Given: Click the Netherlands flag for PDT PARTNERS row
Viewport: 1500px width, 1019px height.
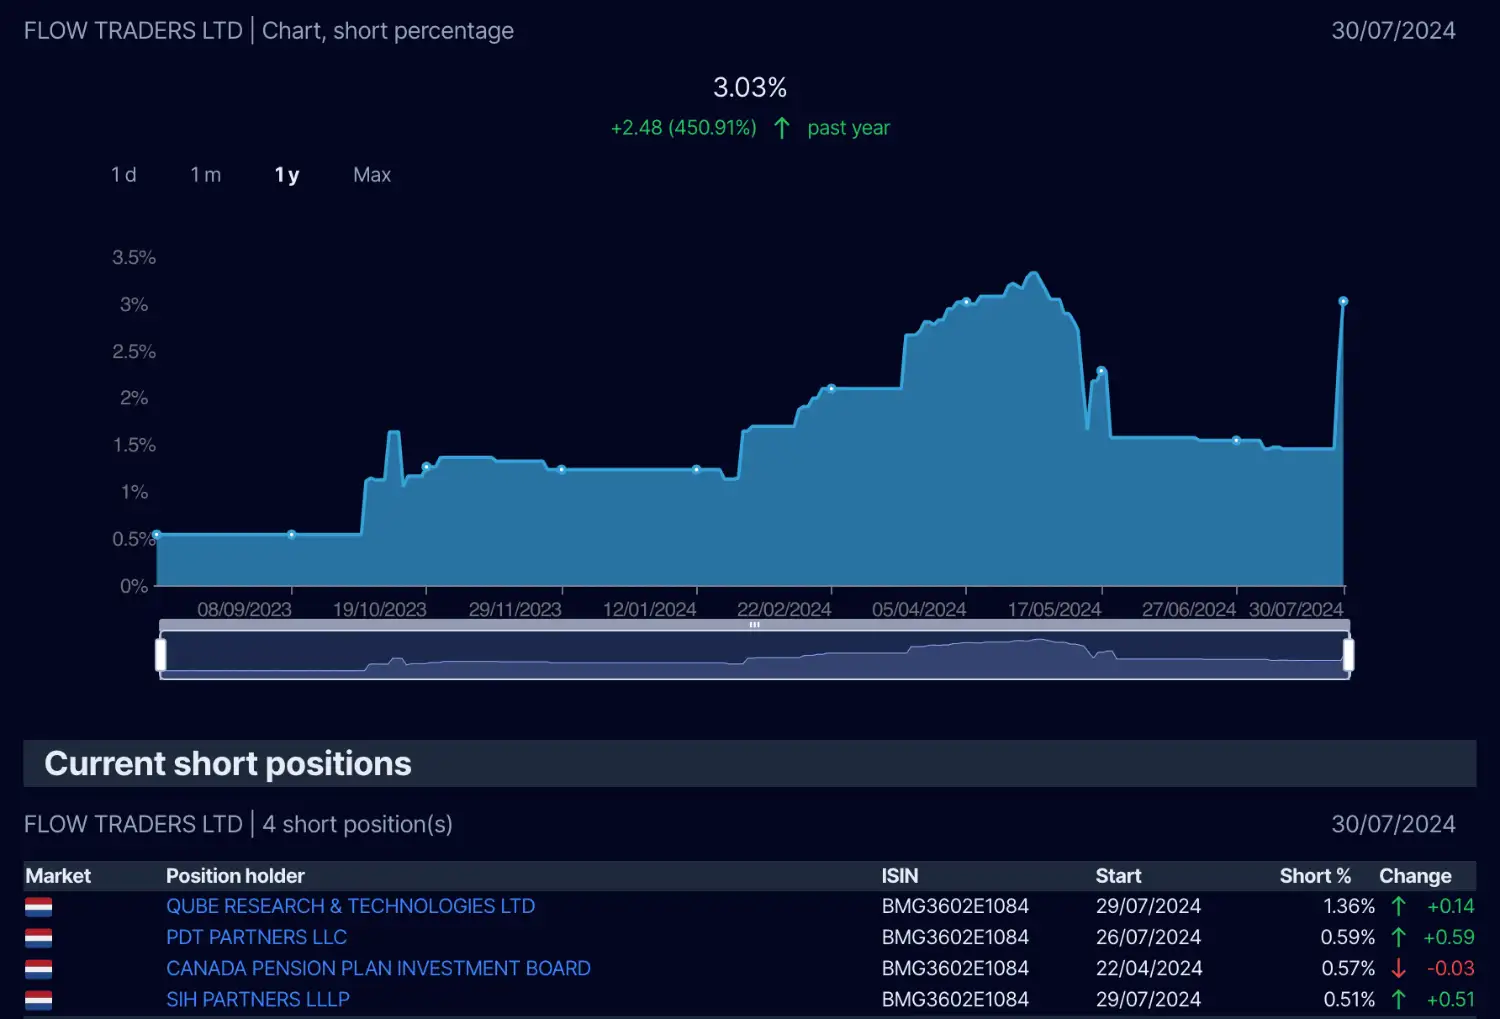Looking at the screenshot, I should [38, 938].
